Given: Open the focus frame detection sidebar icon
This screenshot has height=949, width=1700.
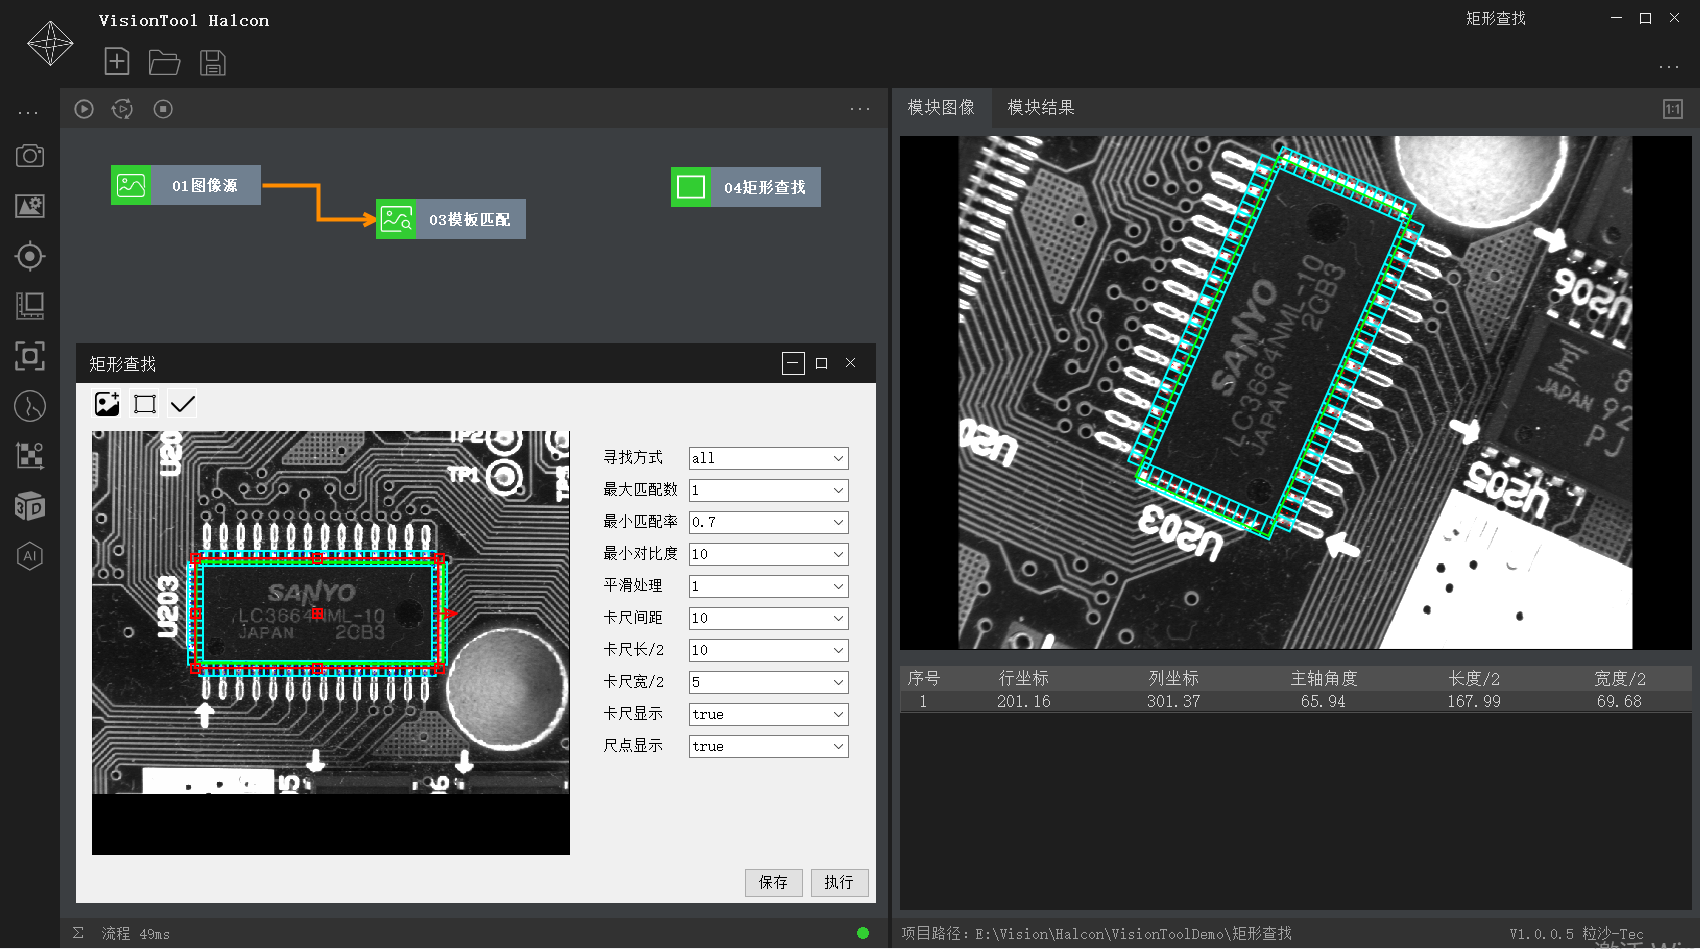Looking at the screenshot, I should pos(30,356).
